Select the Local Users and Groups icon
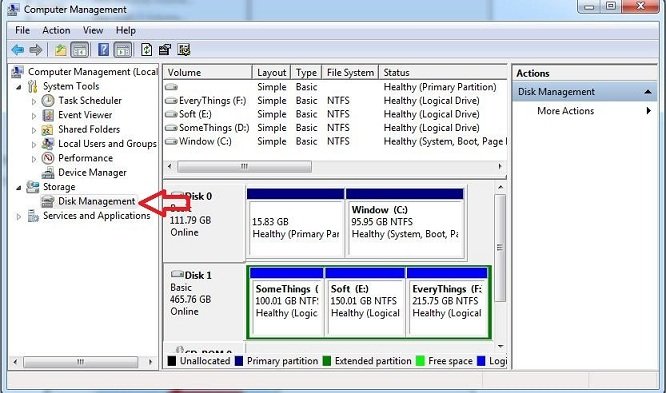The width and height of the screenshot is (666, 393). 48,144
